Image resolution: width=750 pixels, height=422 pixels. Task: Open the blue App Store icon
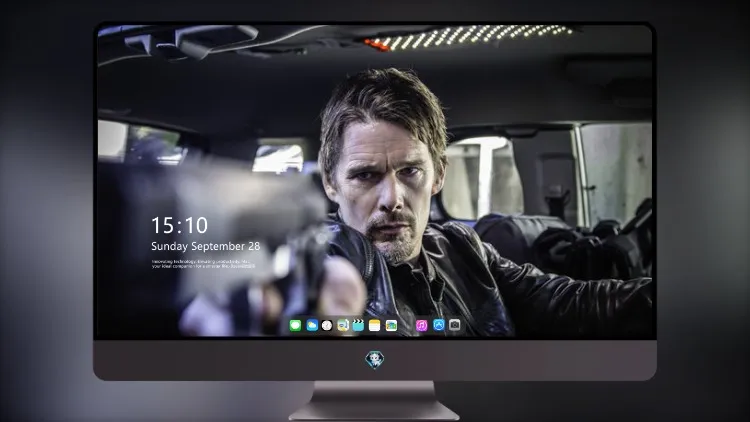point(439,325)
